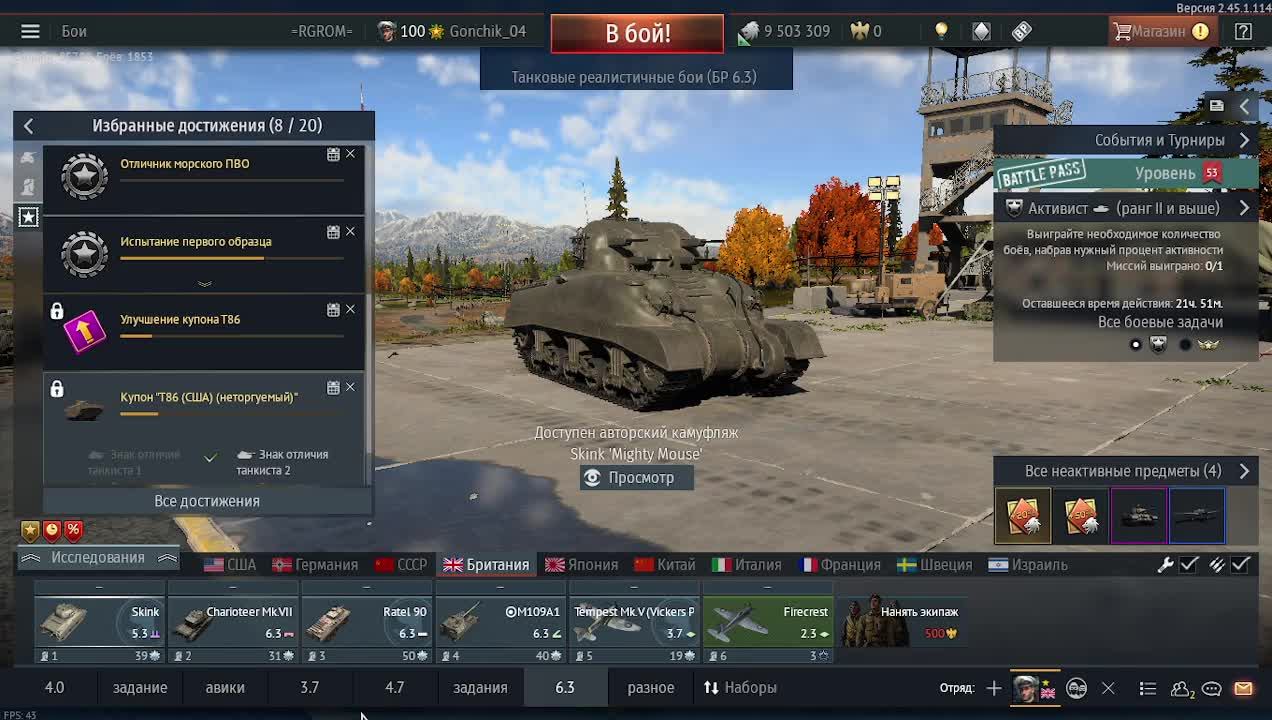Open the mail envelope icon

pos(1243,688)
